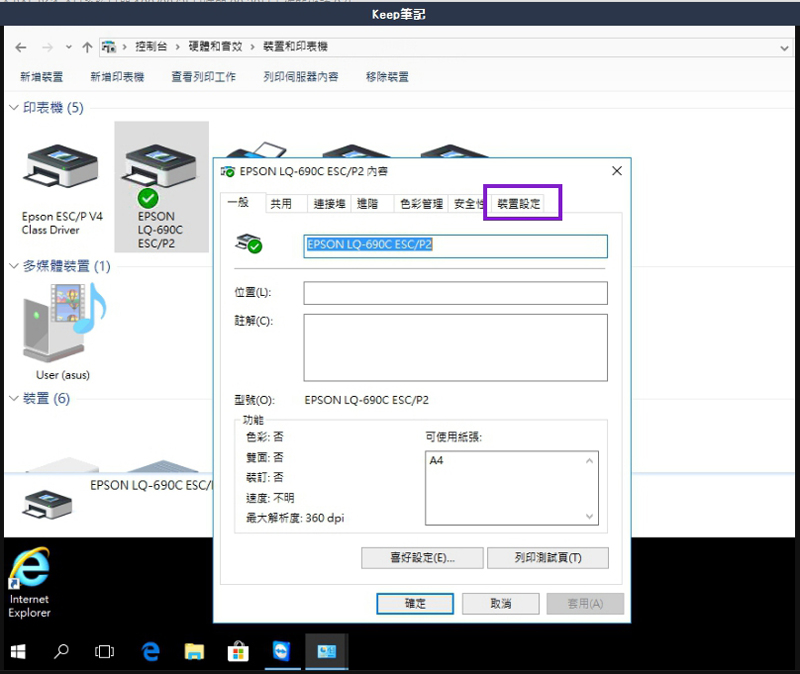The height and width of the screenshot is (674, 800).
Task: Click 移除裝置 in command bar
Action: pyautogui.click(x=387, y=77)
